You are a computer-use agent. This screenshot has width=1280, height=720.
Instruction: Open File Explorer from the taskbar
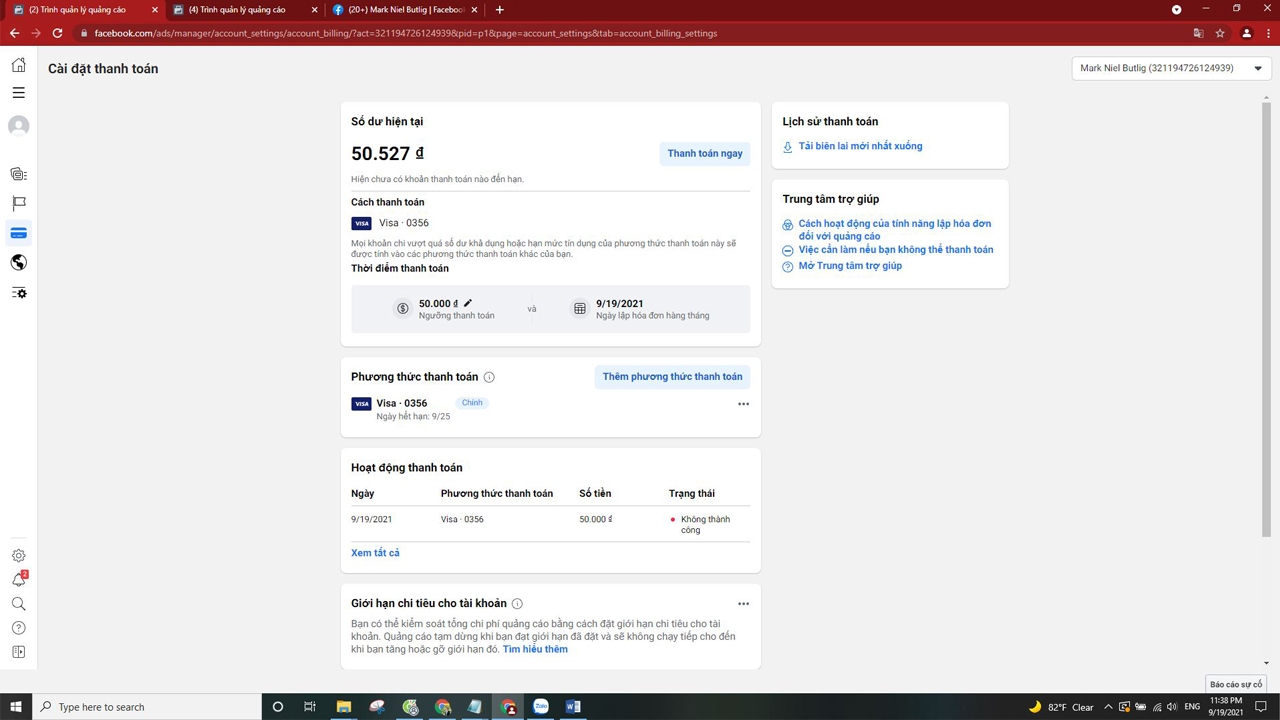344,707
